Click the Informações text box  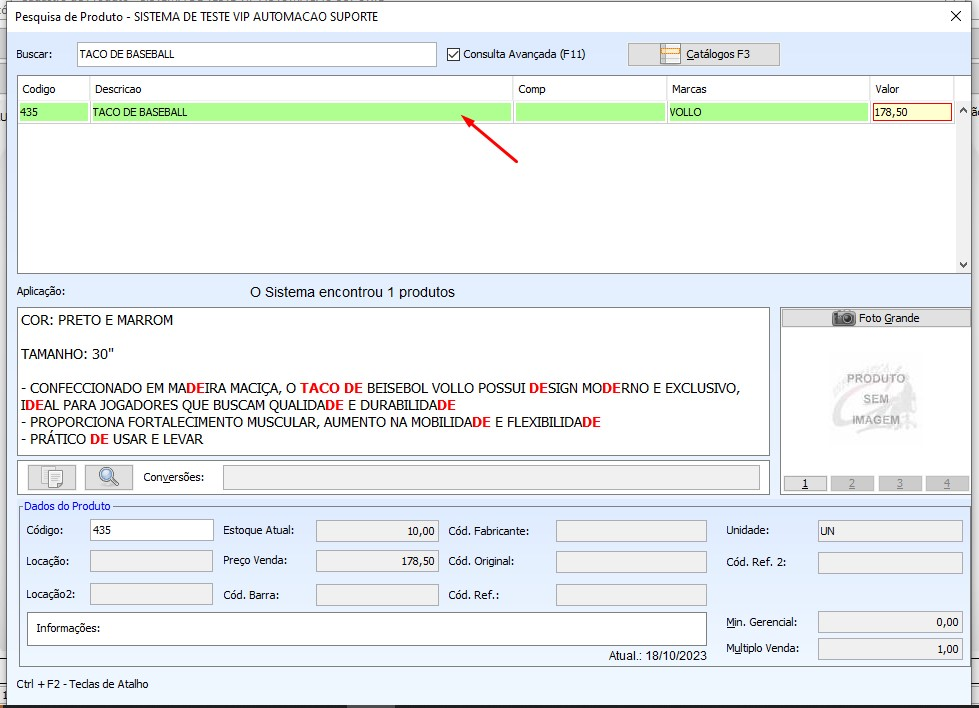[x=367, y=629]
